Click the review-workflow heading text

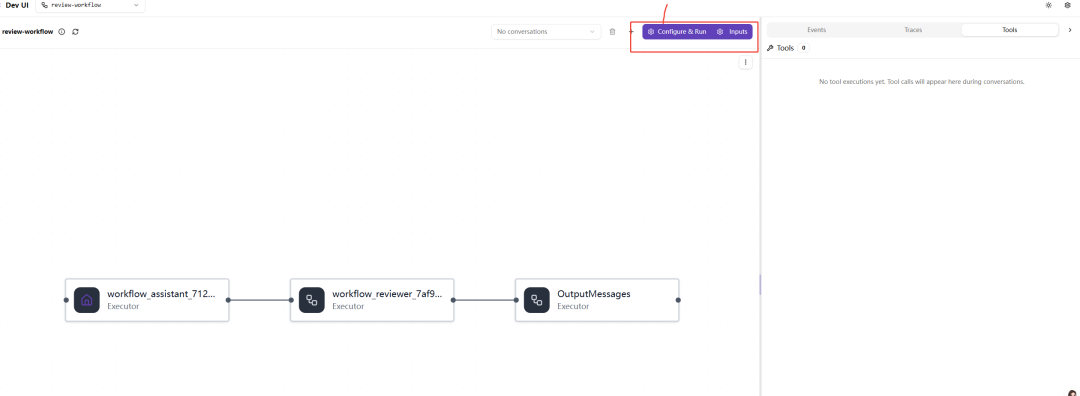(28, 32)
